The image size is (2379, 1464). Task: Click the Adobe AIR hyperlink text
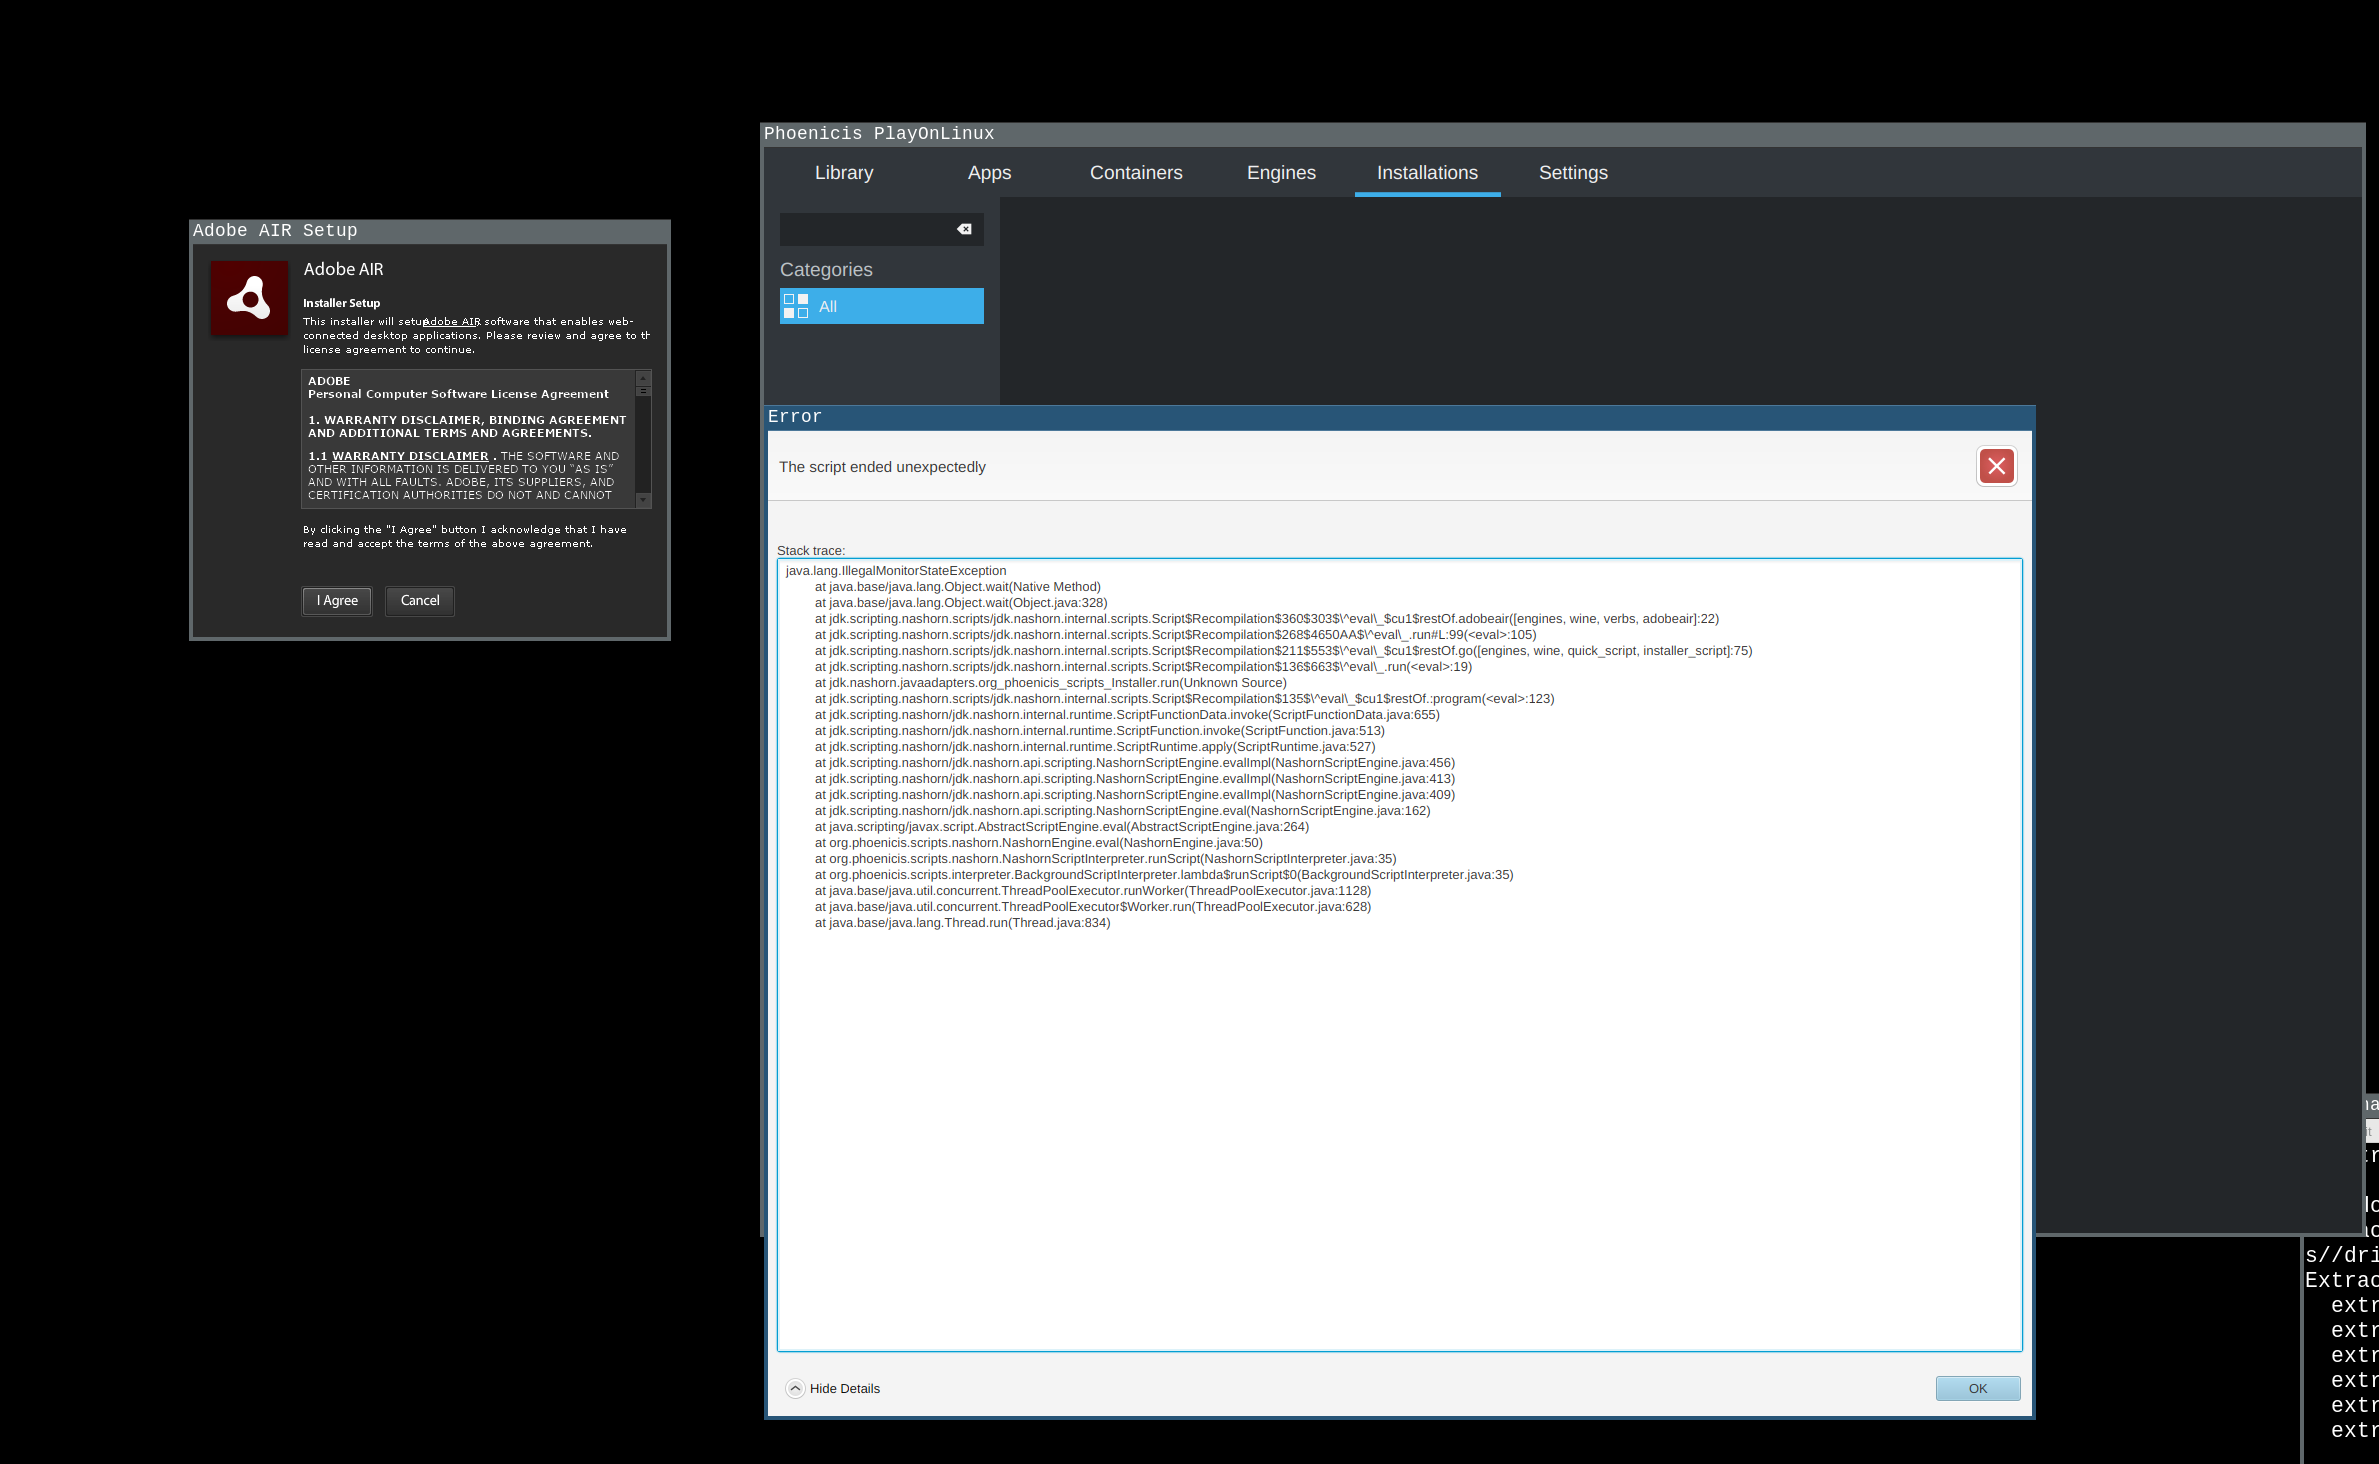coord(452,322)
